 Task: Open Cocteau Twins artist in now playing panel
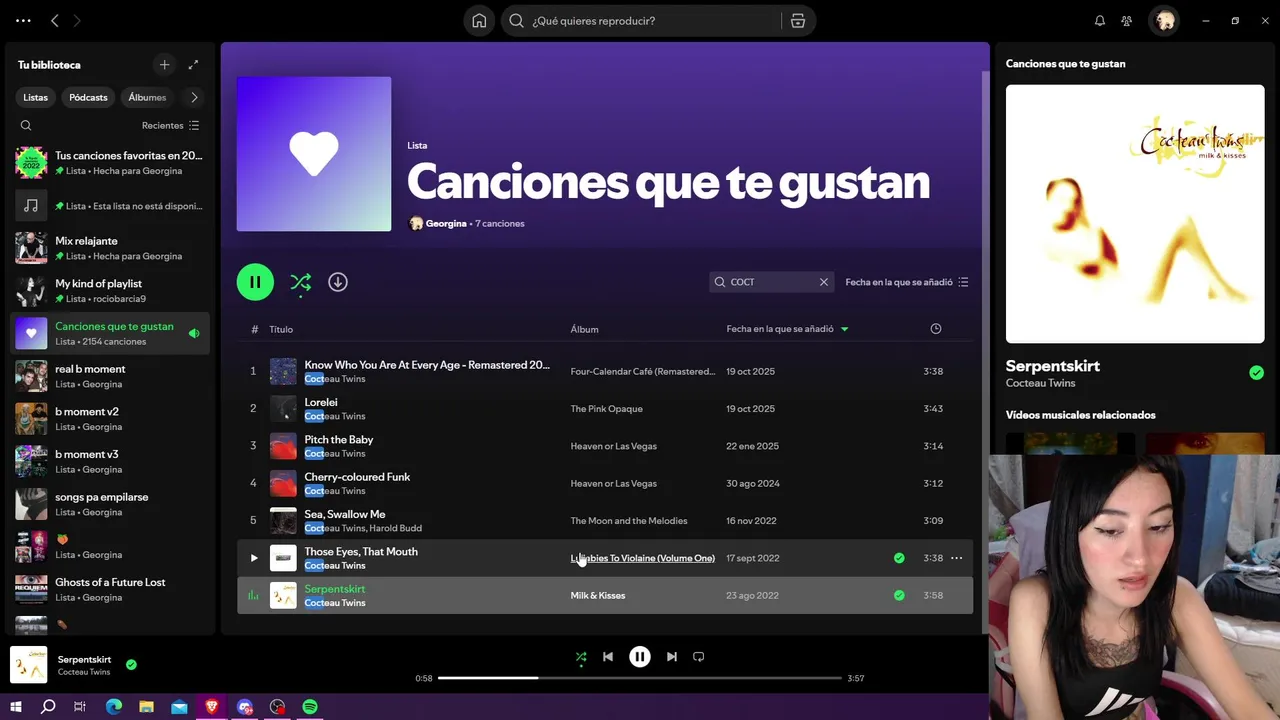tap(1041, 383)
